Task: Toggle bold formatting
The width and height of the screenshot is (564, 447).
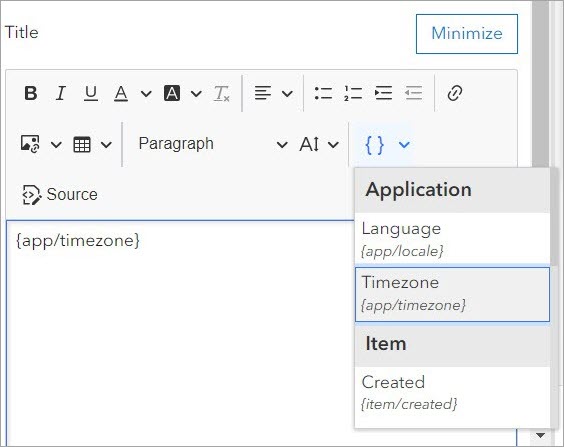Action: pos(31,93)
